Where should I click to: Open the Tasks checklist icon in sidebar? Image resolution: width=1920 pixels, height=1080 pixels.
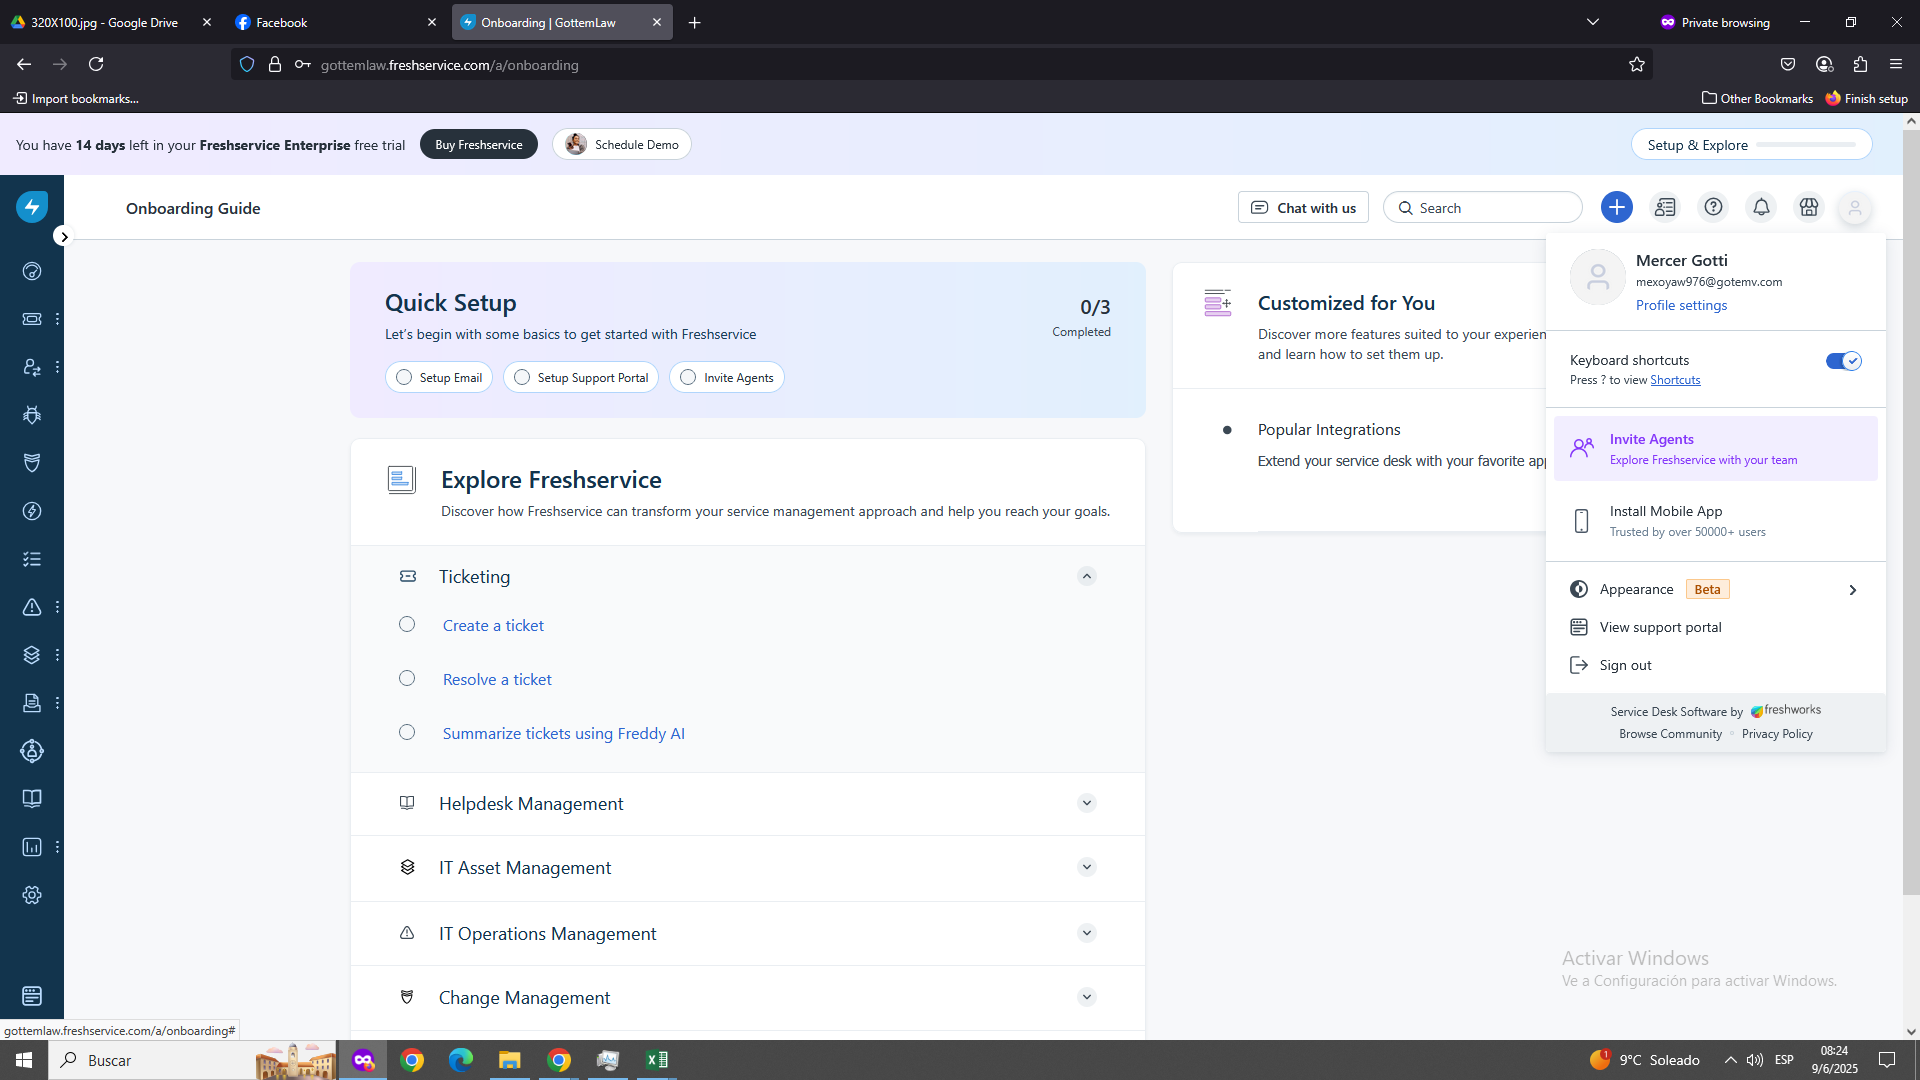point(32,559)
